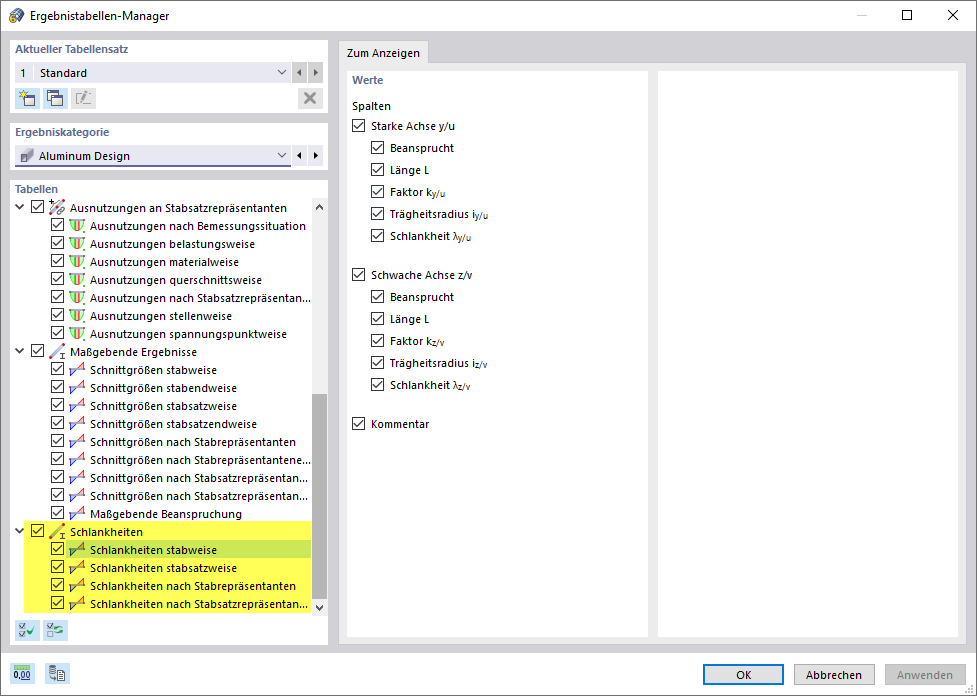Click icon of Ausnutzungen materialweise
The height and width of the screenshot is (696, 977).
(x=77, y=262)
